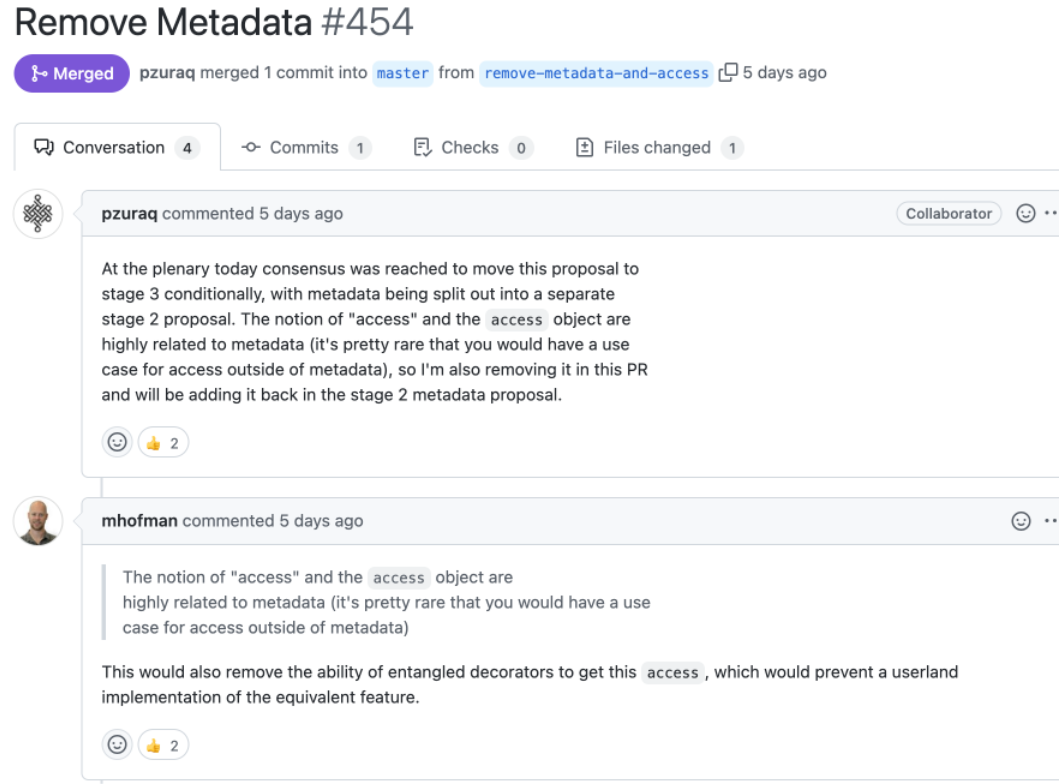Click the purple Merged status badge

click(x=72, y=74)
